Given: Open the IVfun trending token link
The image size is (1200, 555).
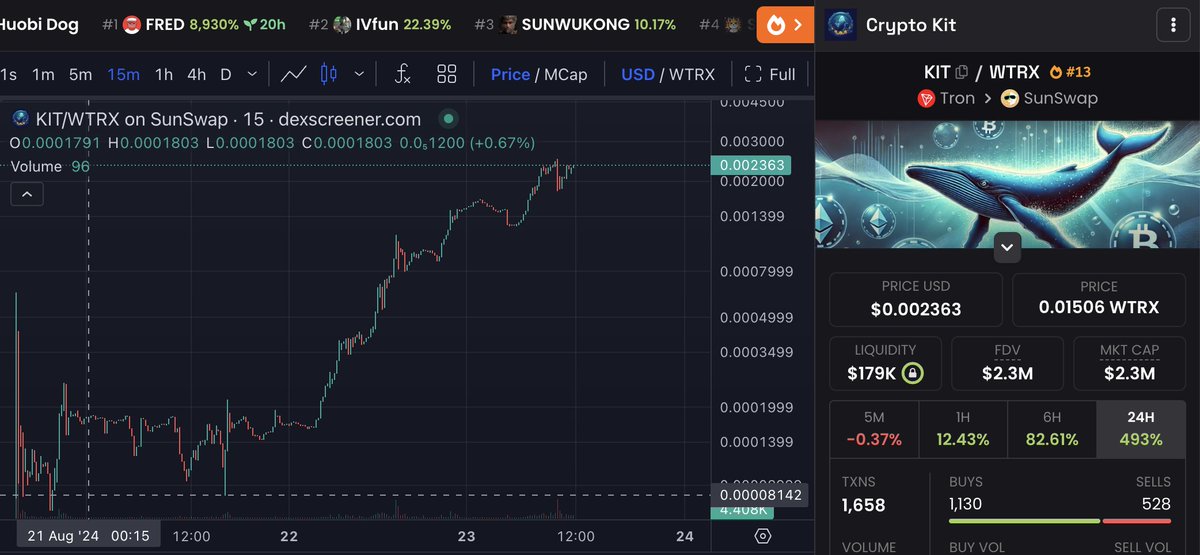Looking at the screenshot, I should [x=380, y=24].
